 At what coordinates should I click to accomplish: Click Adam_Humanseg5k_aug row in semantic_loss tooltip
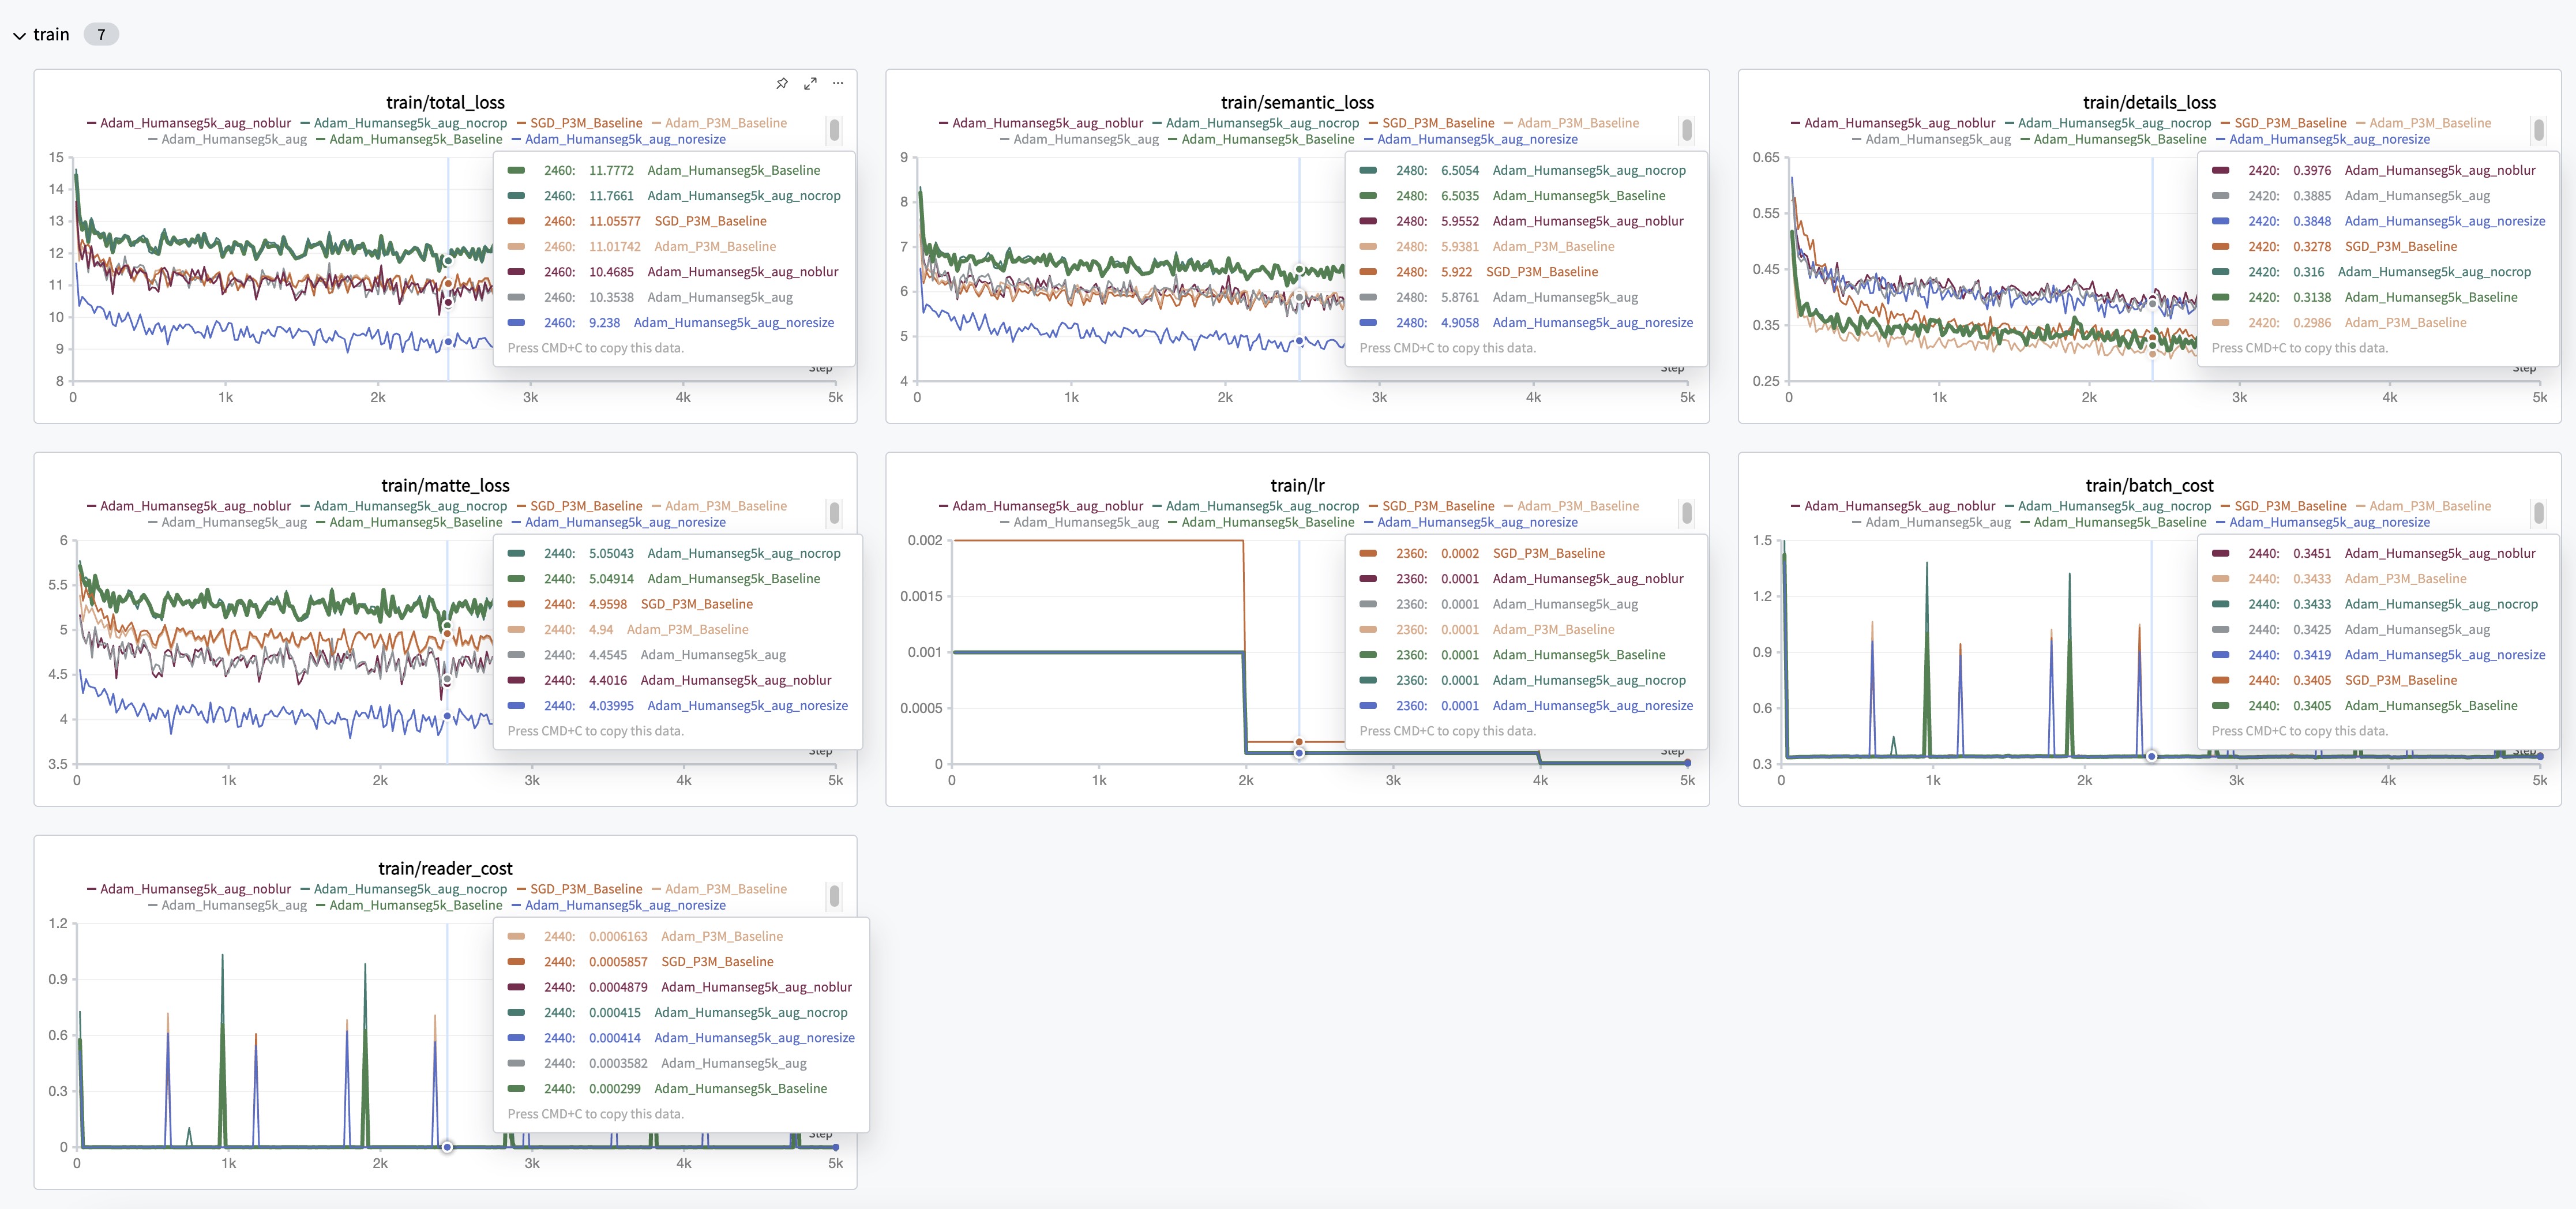point(1526,297)
